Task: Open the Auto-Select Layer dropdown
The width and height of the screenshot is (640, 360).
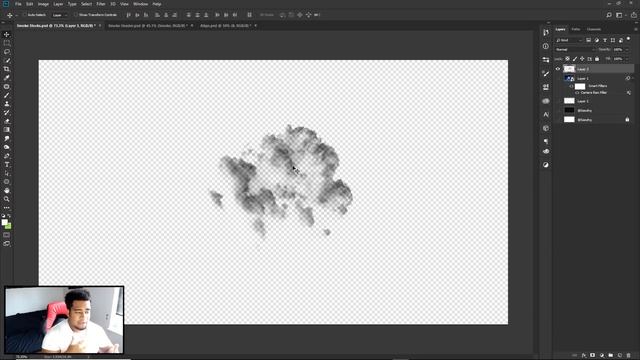Action: tap(60, 15)
